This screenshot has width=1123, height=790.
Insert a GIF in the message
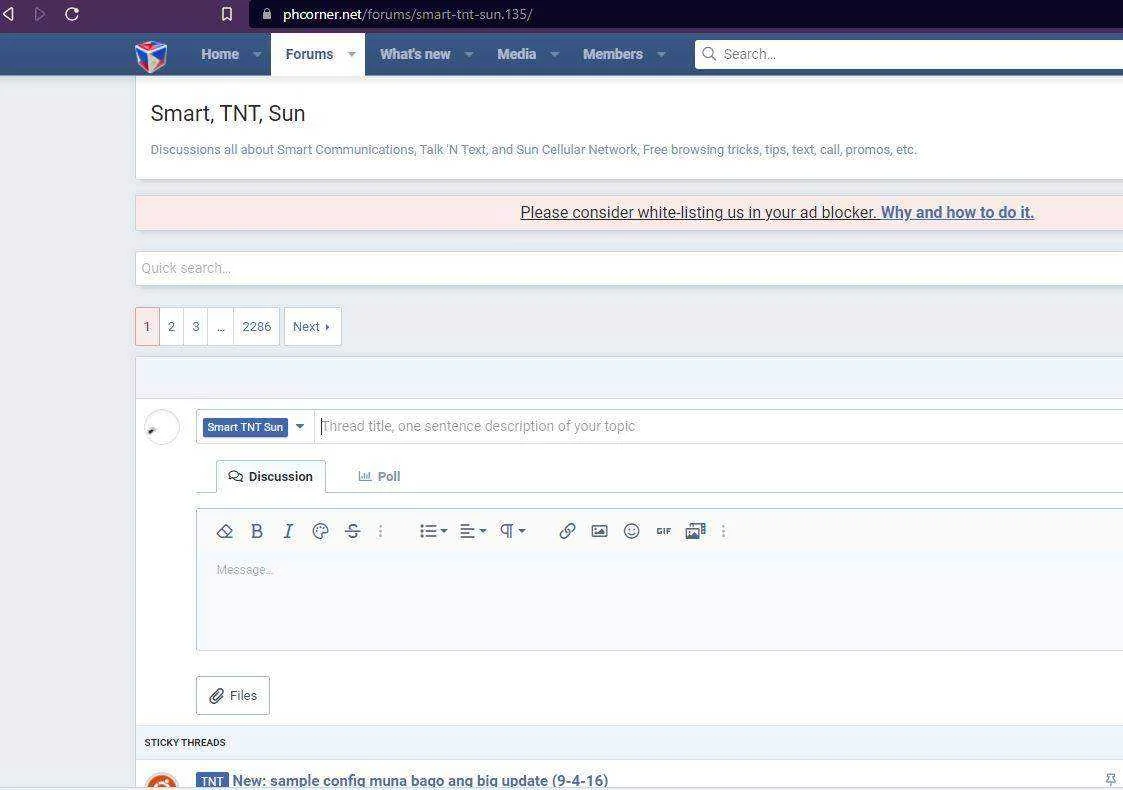(663, 531)
